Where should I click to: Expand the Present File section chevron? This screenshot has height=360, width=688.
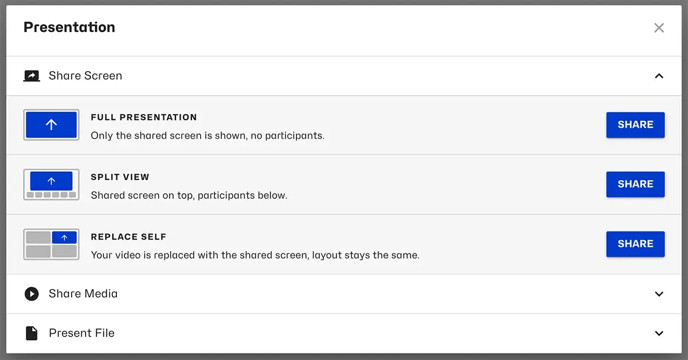659,333
